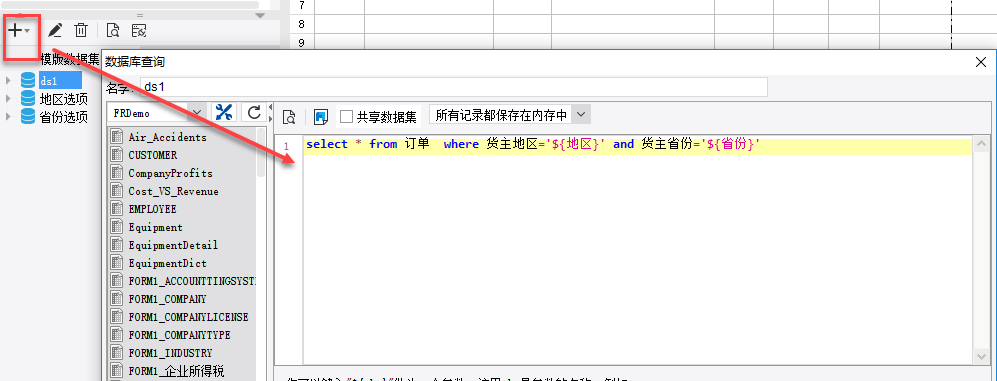Image resolution: width=997 pixels, height=381 pixels.
Task: Close the 数据库查询 dialog
Action: click(x=980, y=62)
